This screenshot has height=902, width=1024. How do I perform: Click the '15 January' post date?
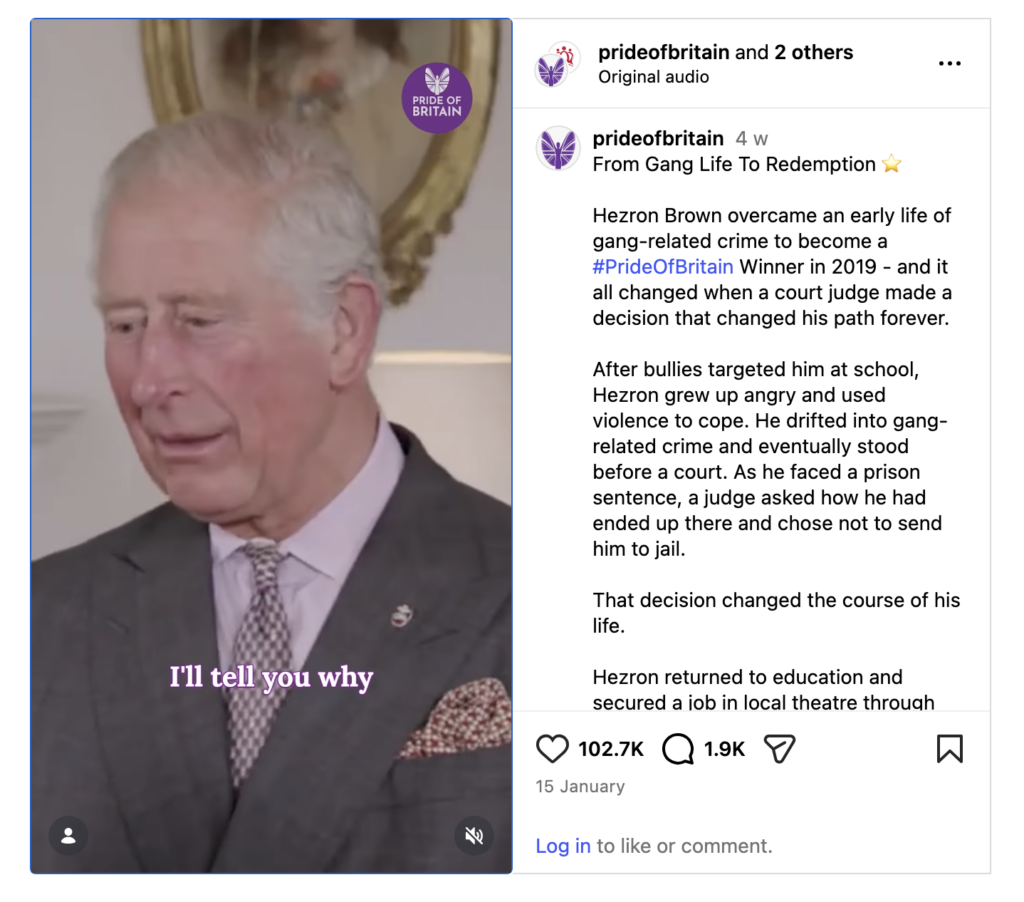pos(580,786)
